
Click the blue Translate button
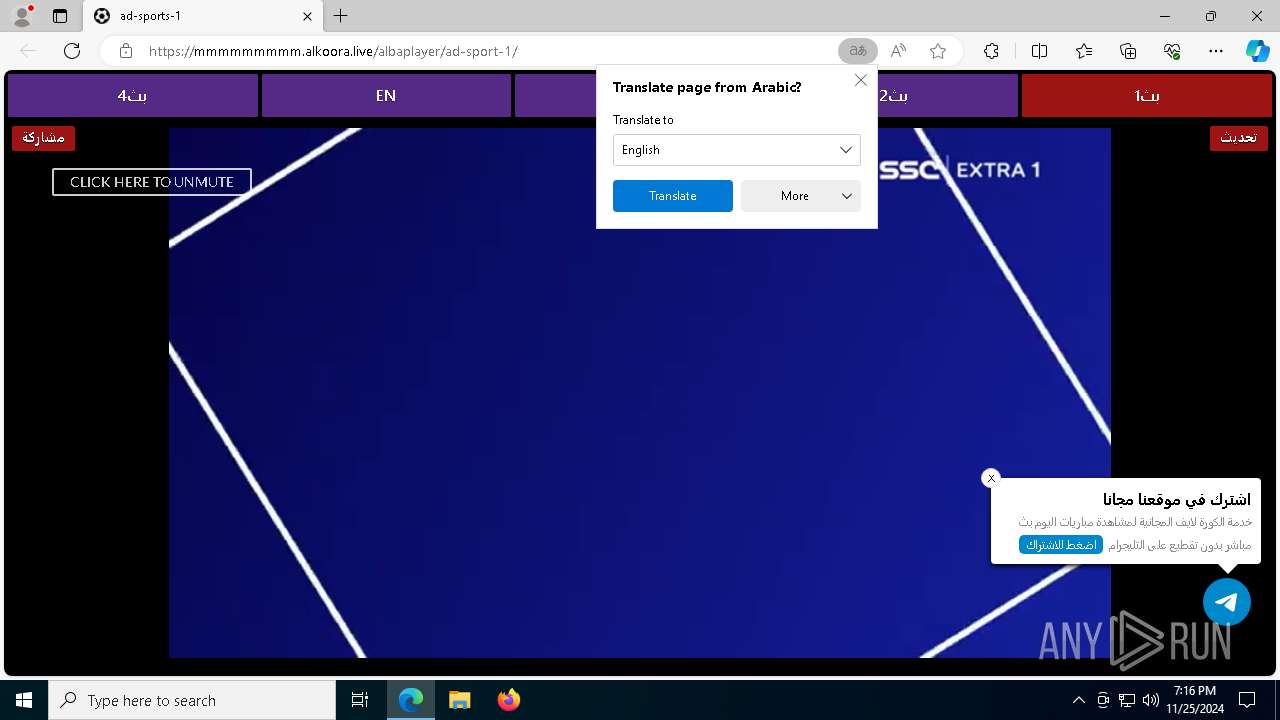point(673,196)
